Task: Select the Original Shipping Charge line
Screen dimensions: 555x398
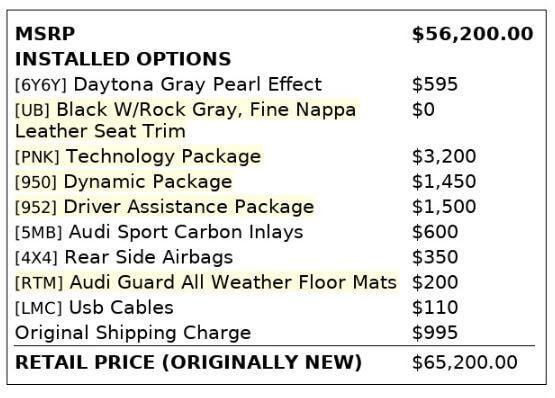Action: 133,333
